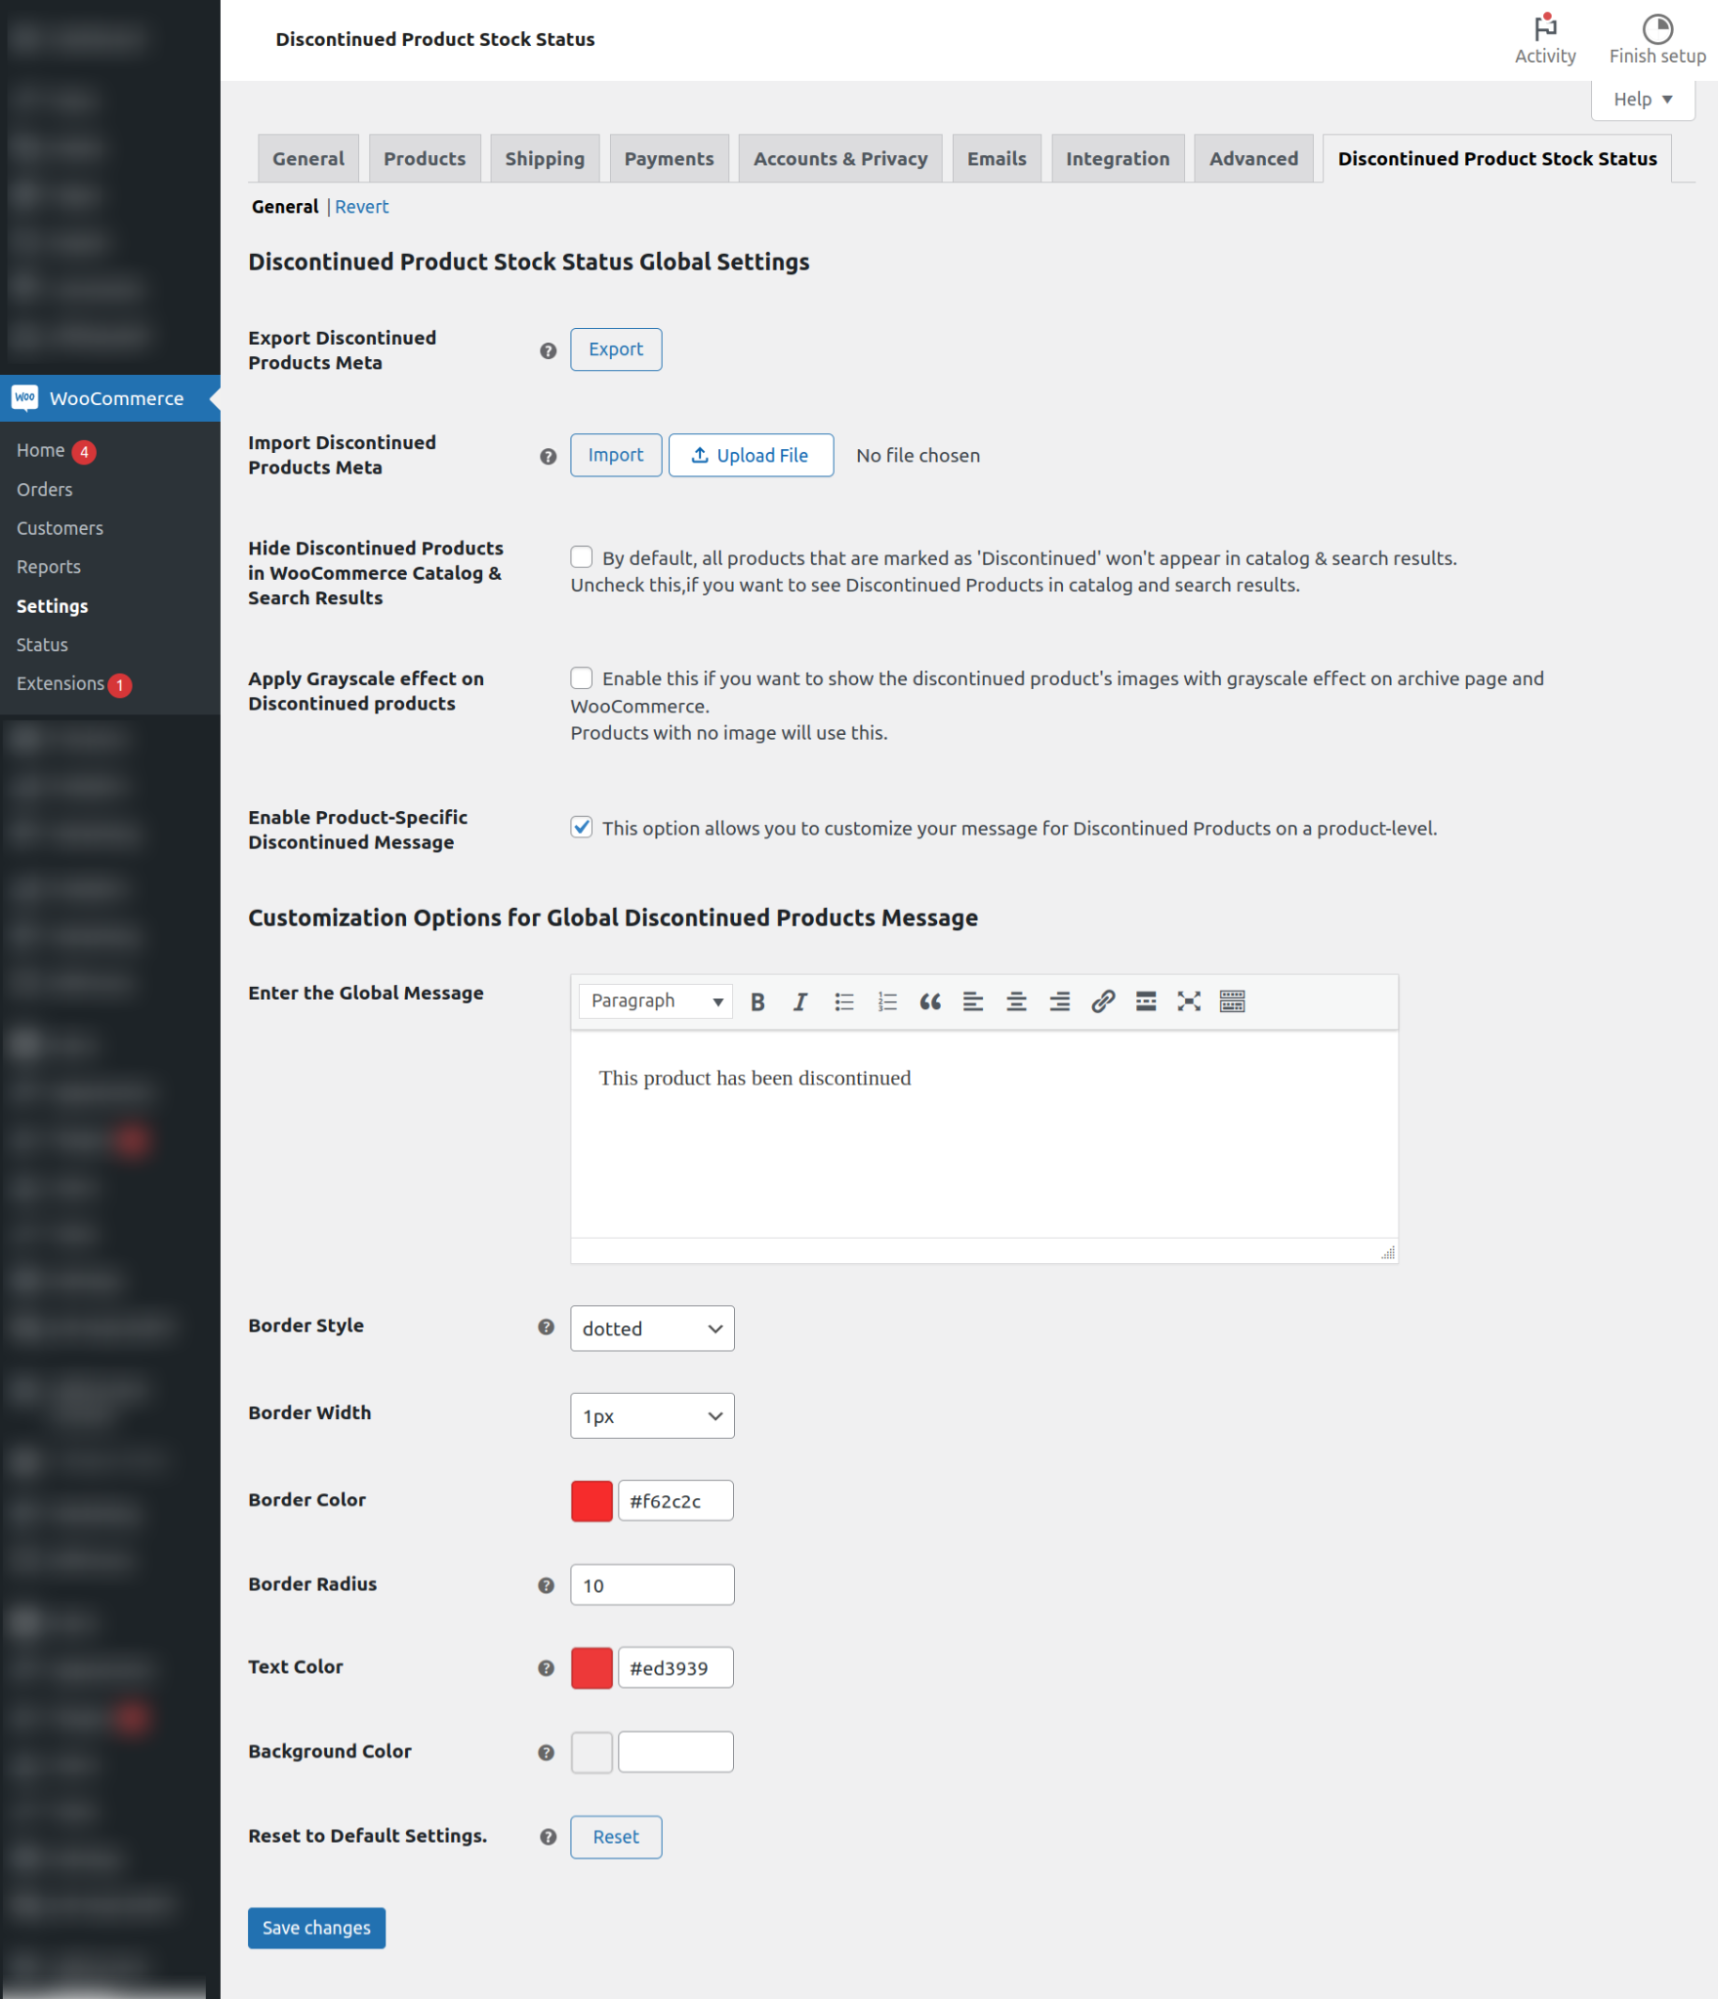Toggle the editor toolbar (kitchen sink) icon
This screenshot has width=1718, height=1999.
(1232, 1001)
